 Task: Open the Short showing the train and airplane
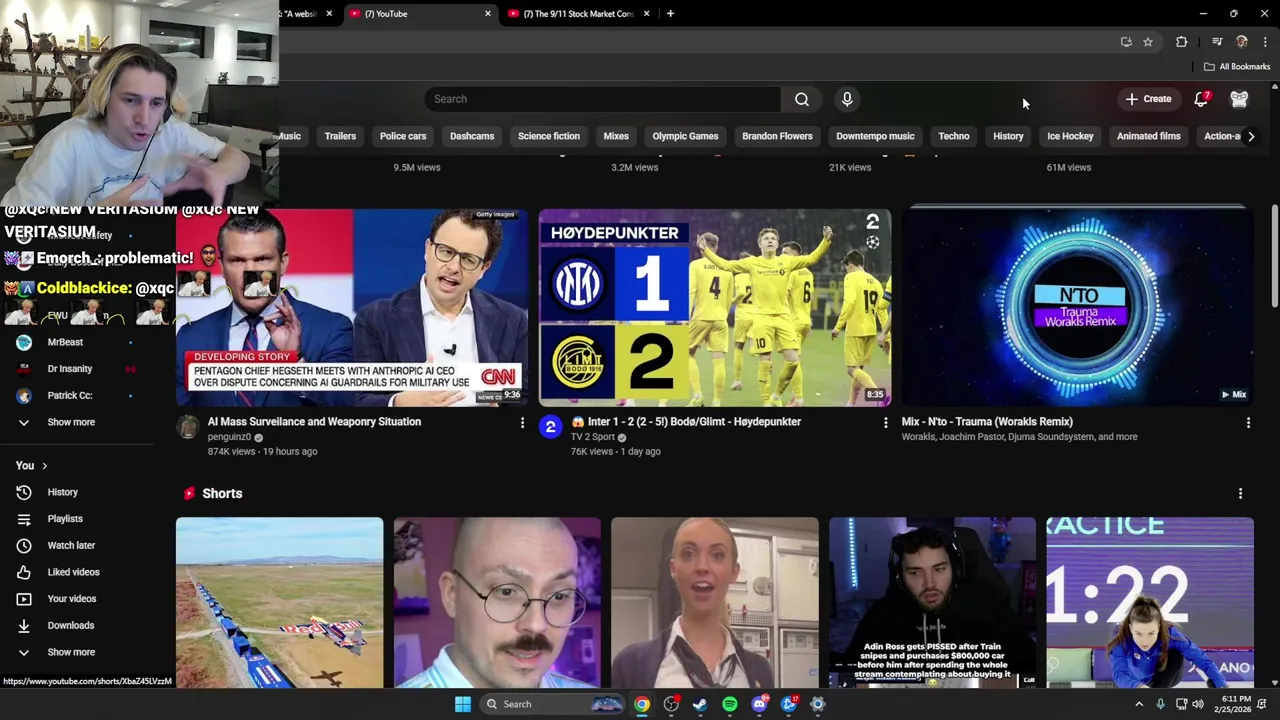(x=279, y=602)
